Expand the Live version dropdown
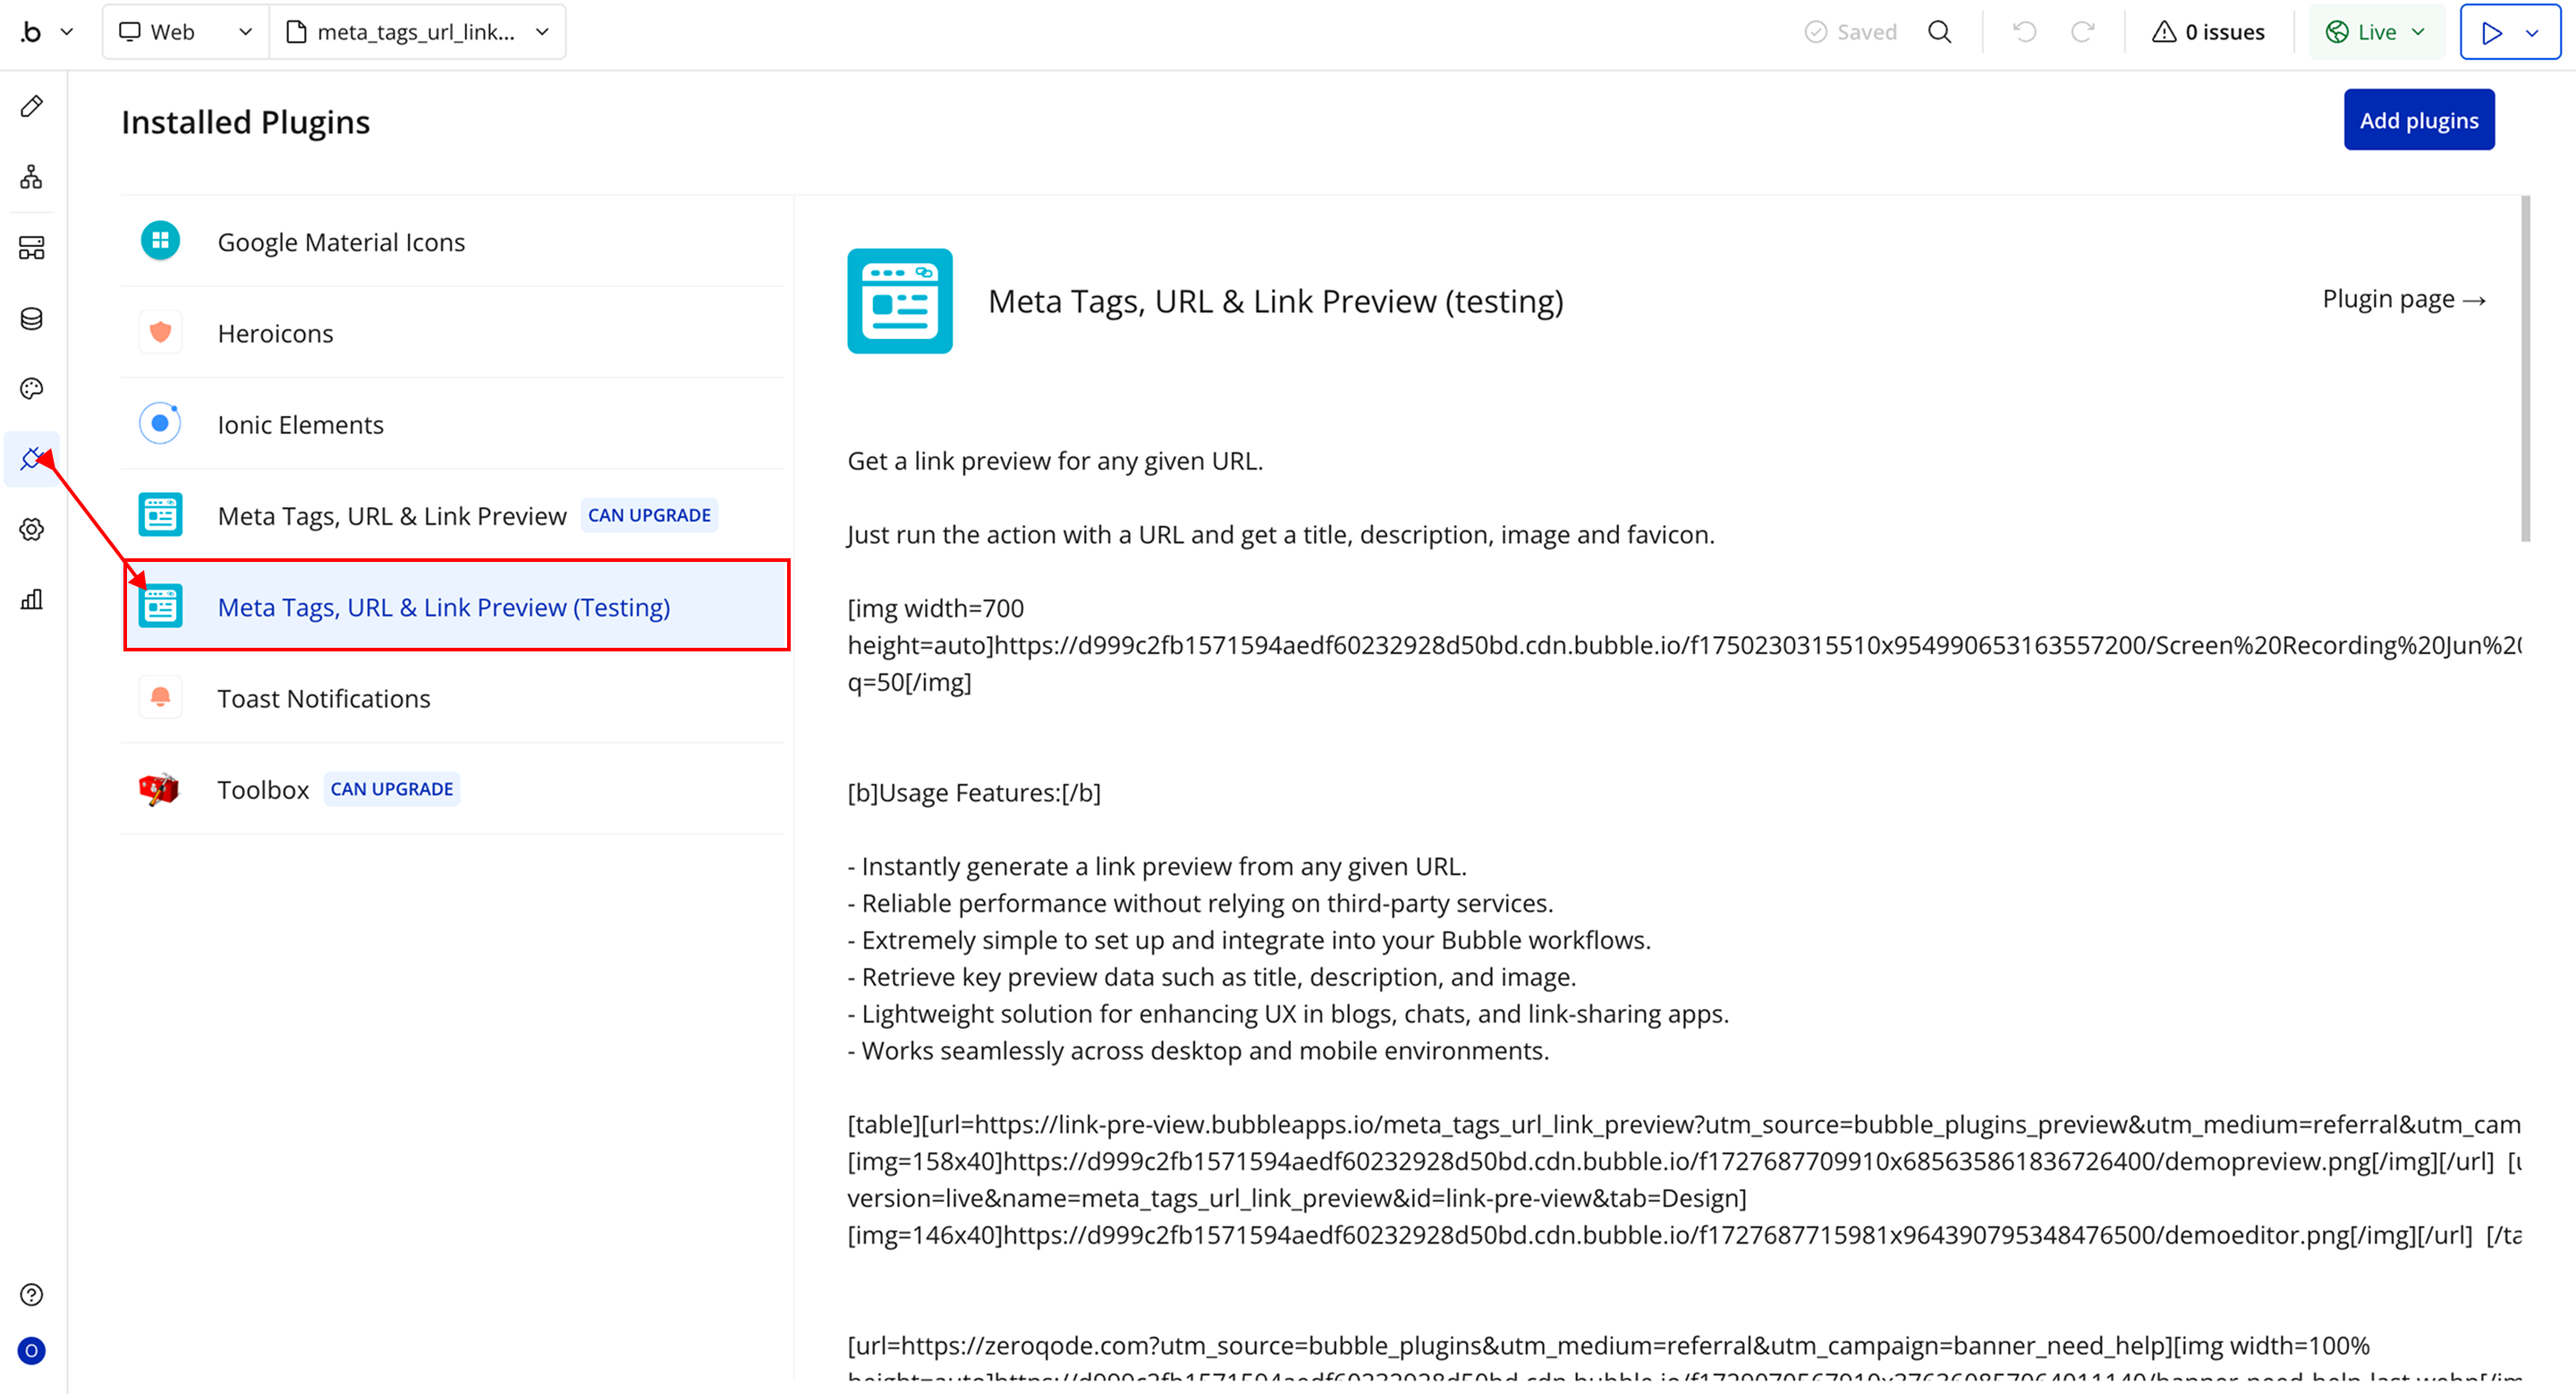Viewport: 2576px width, 1394px height. tap(2376, 32)
